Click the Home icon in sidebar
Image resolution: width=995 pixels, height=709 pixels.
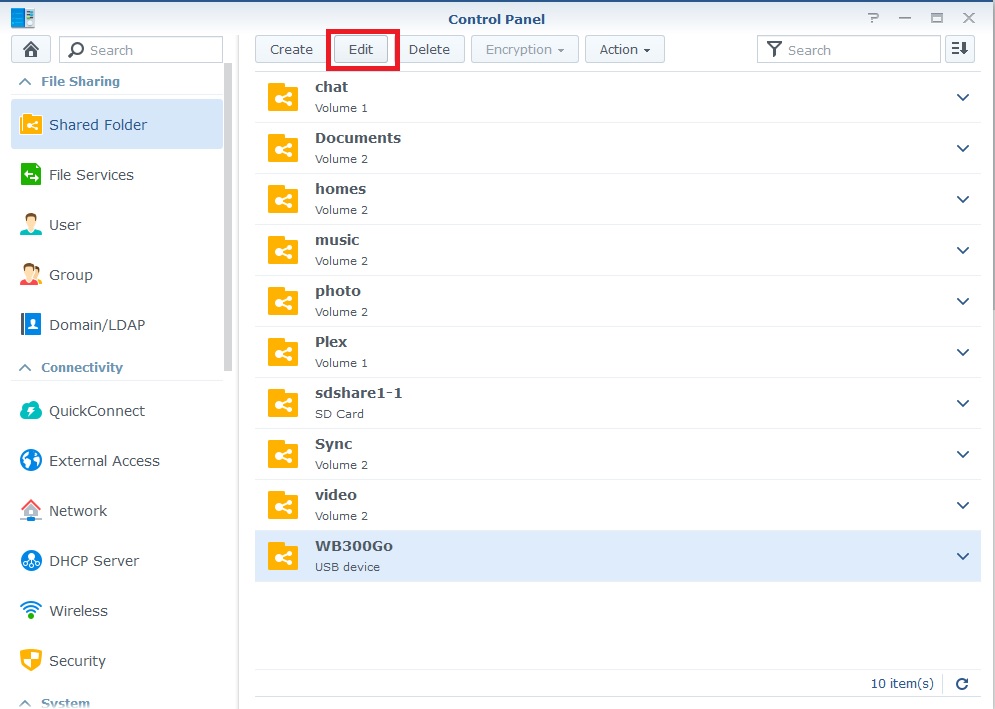[x=31, y=50]
